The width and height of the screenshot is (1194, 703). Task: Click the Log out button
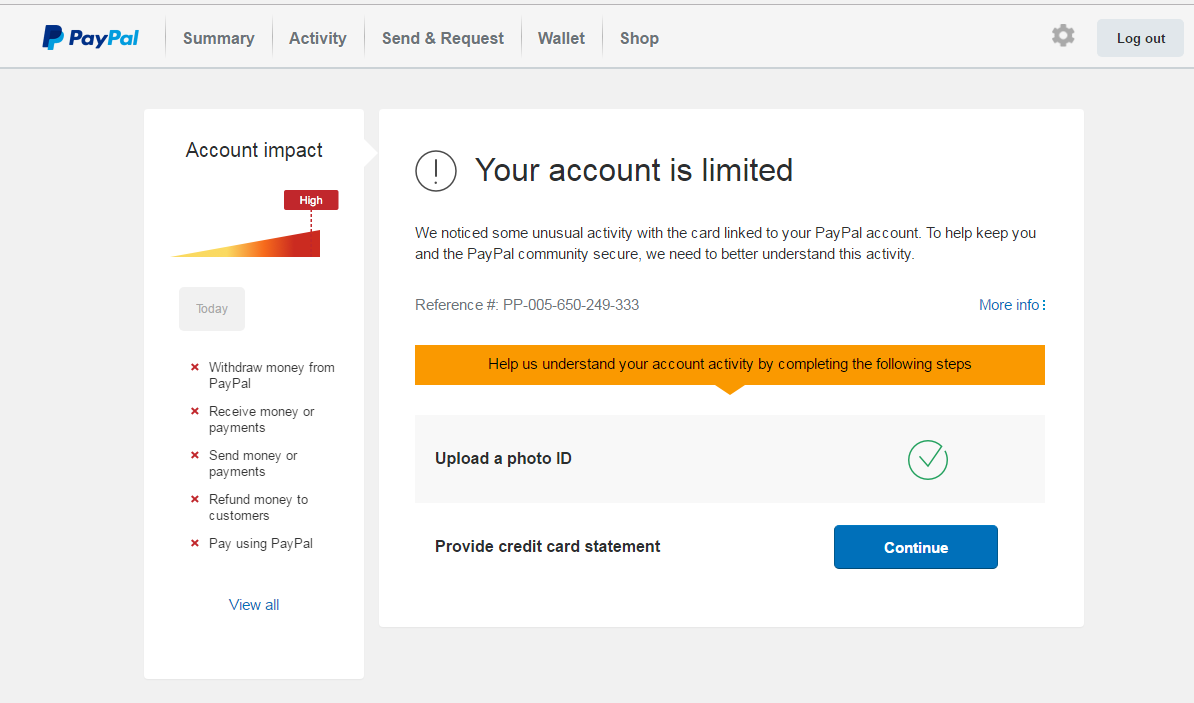pos(1140,38)
